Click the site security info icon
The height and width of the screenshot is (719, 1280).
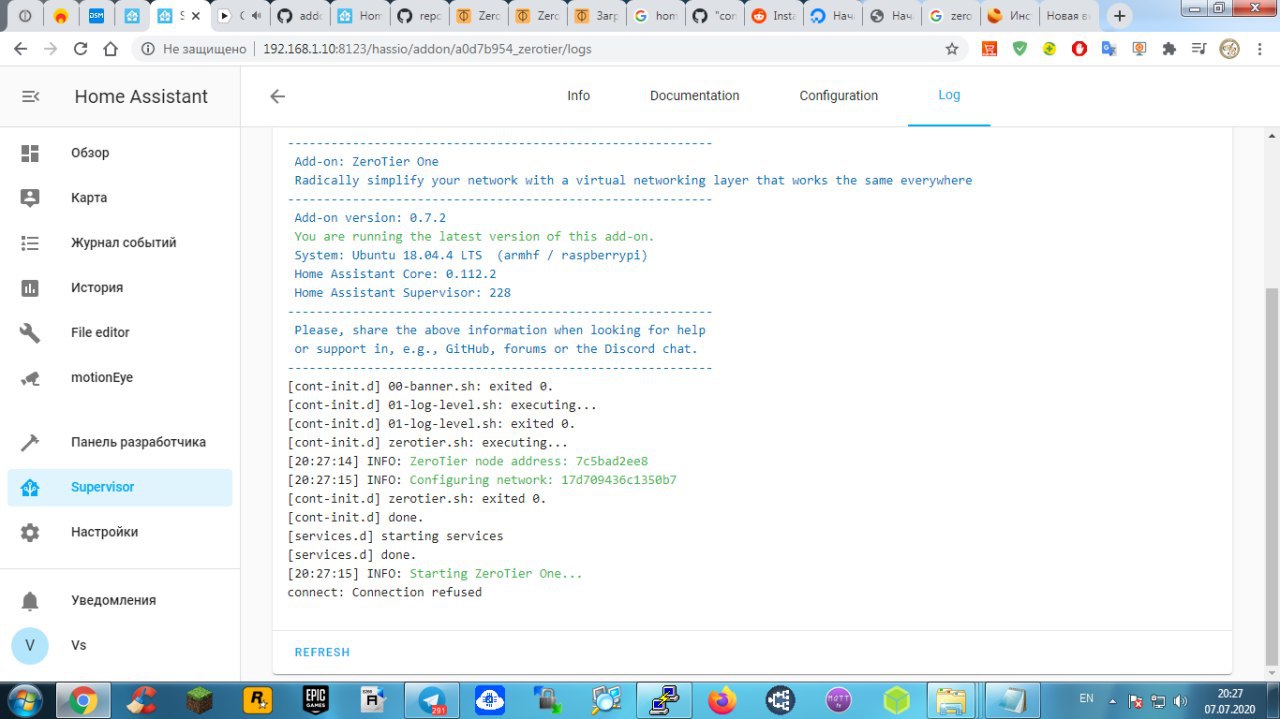click(x=147, y=49)
